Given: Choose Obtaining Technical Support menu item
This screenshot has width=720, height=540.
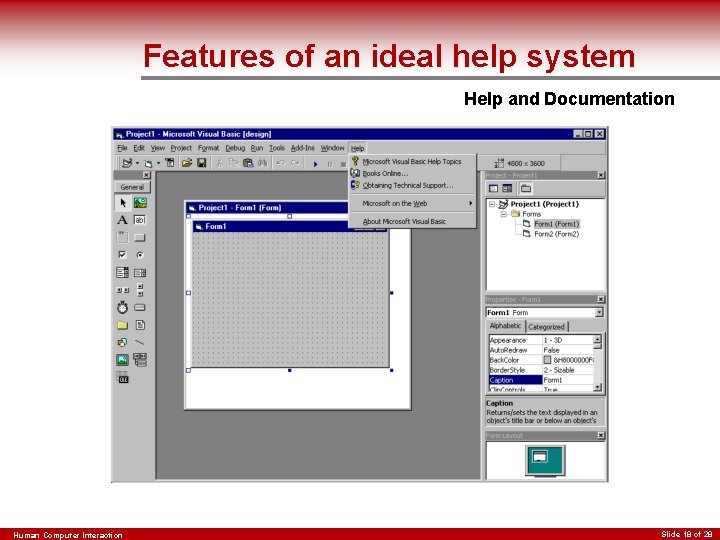Looking at the screenshot, I should pyautogui.click(x=412, y=186).
